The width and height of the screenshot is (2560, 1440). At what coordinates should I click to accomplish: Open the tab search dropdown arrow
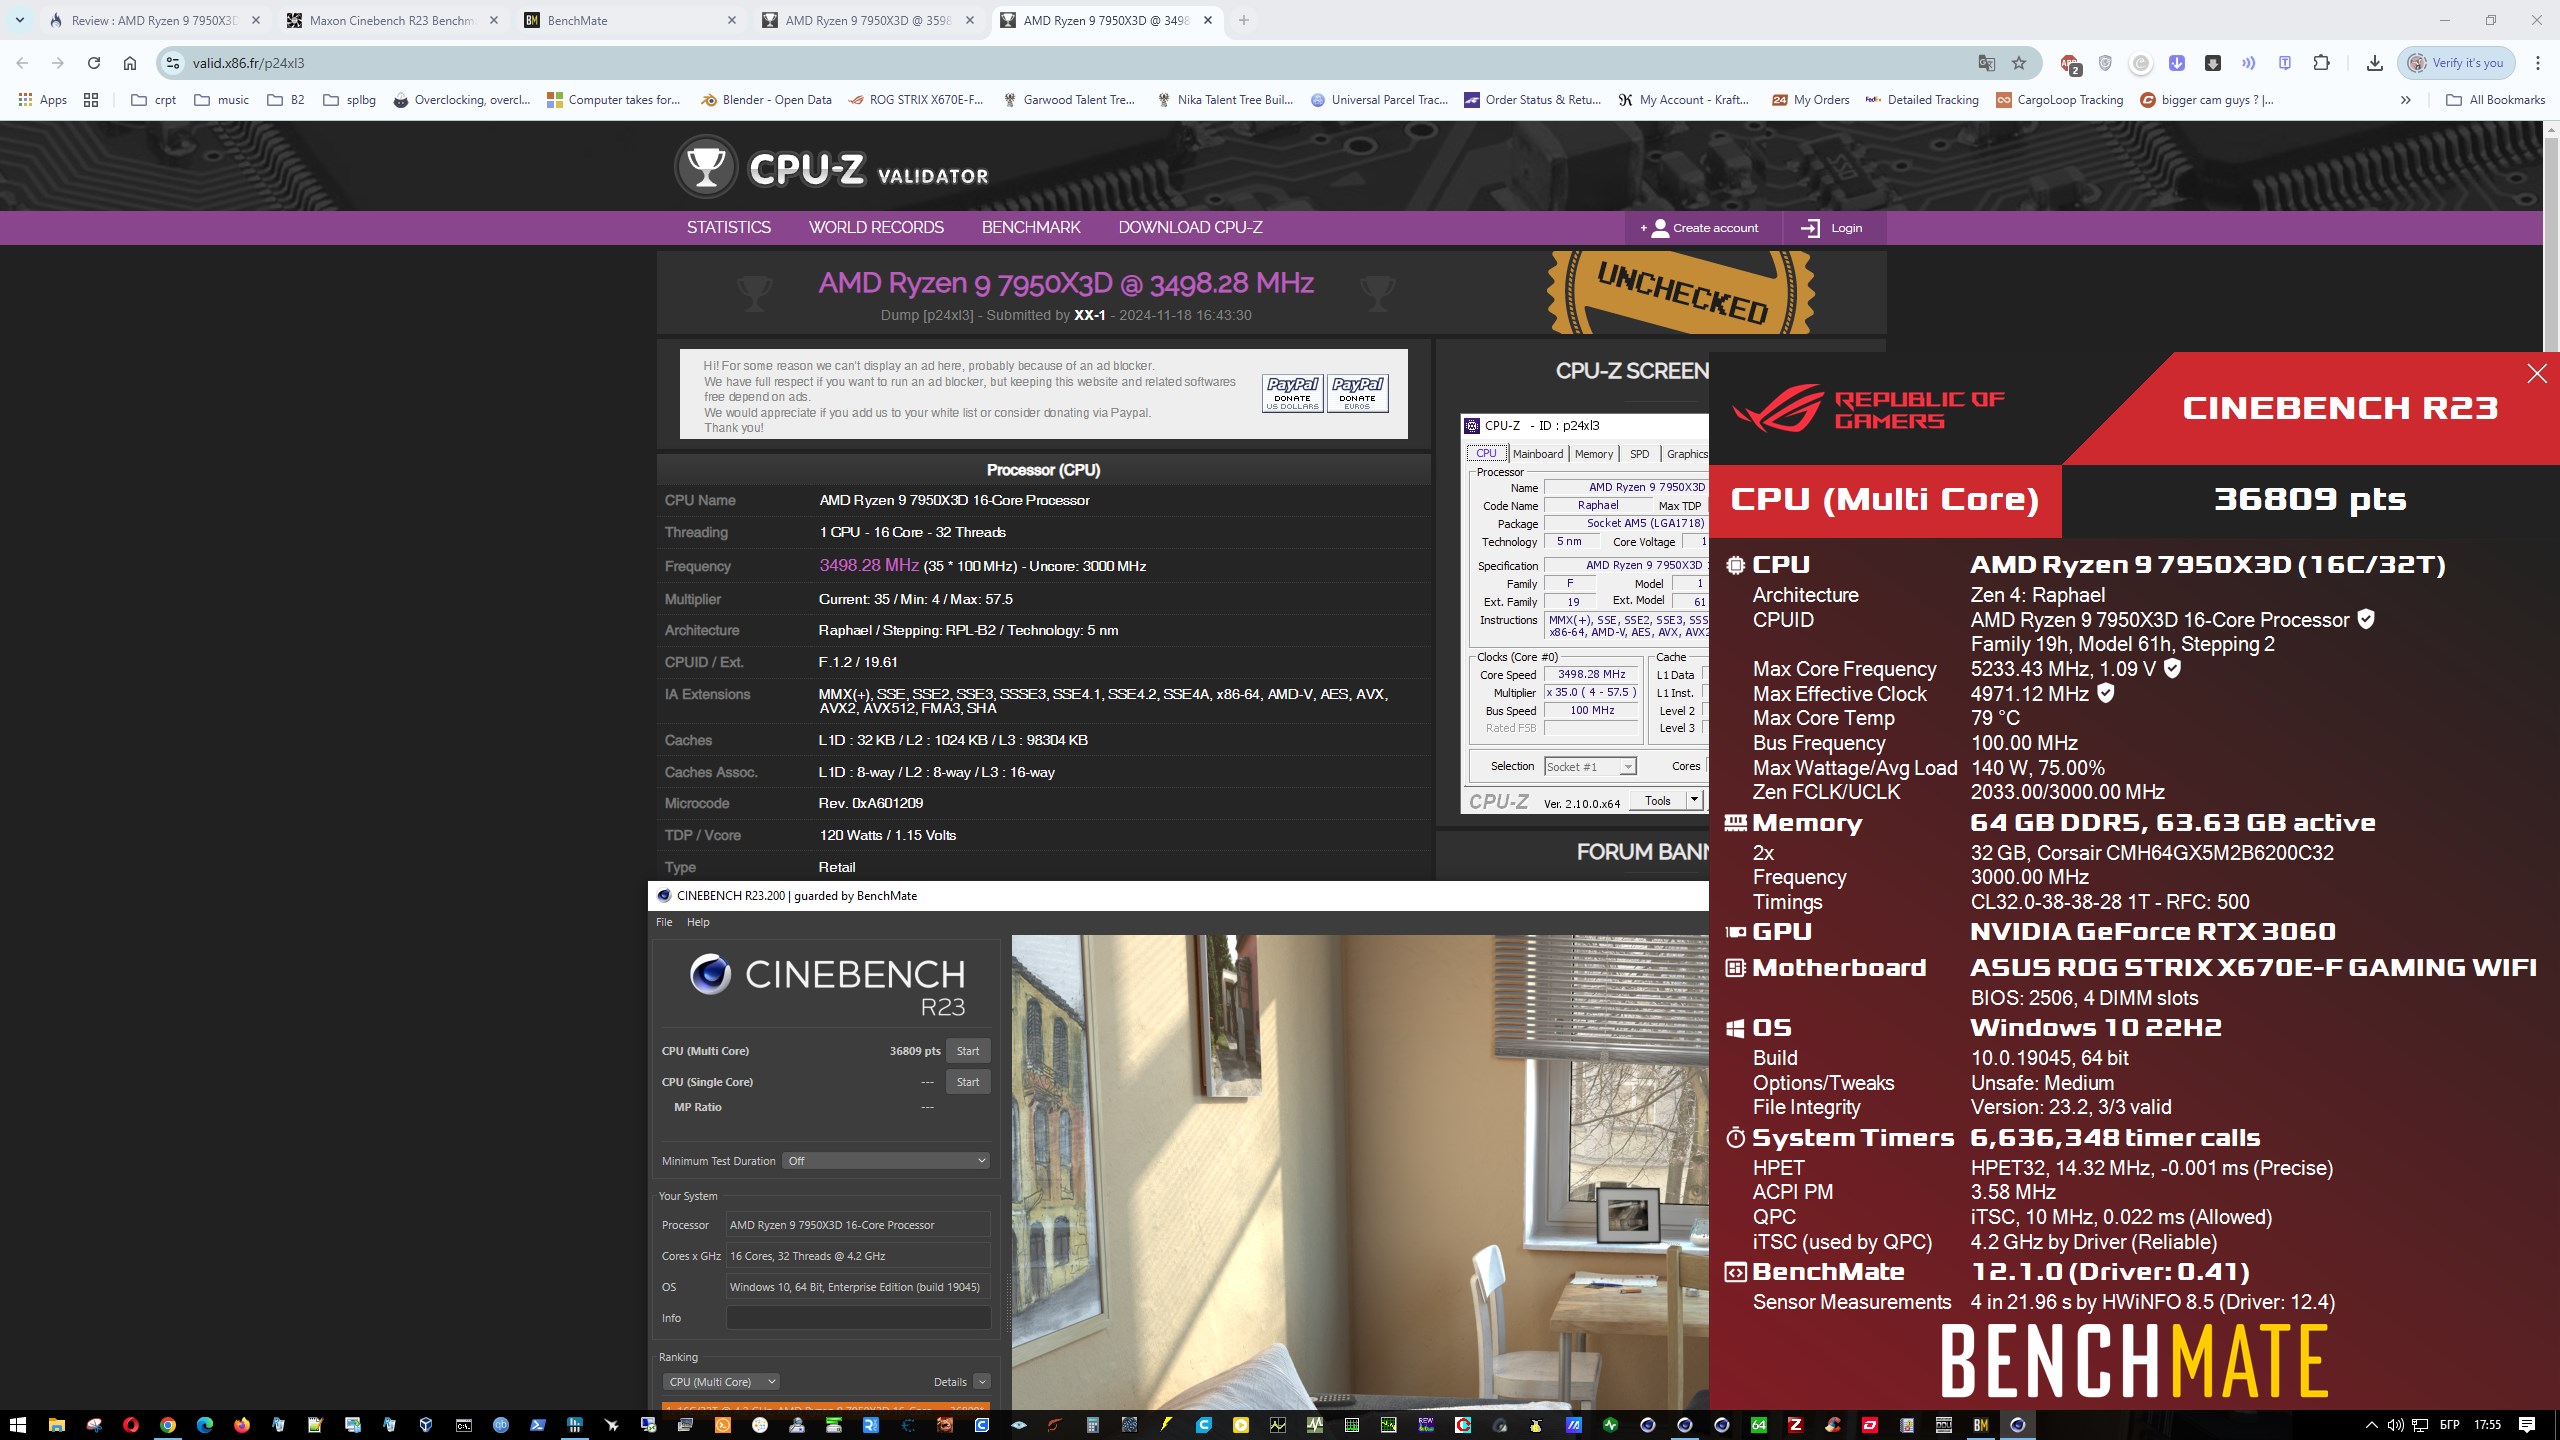[x=20, y=20]
